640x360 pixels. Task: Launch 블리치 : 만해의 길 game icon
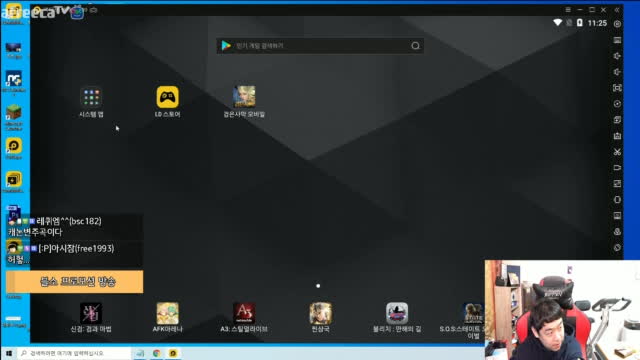[397, 313]
